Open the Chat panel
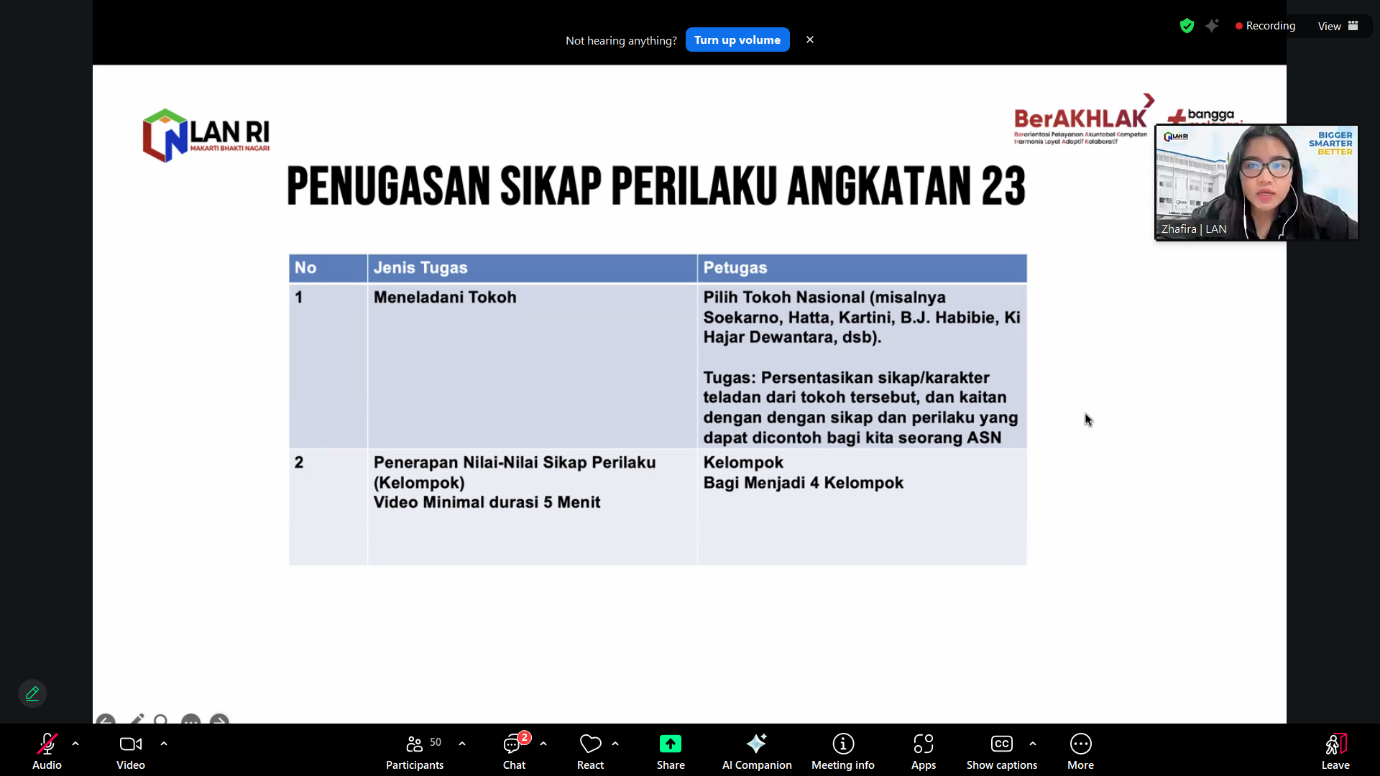Viewport: 1380px width, 776px height. pos(514,751)
